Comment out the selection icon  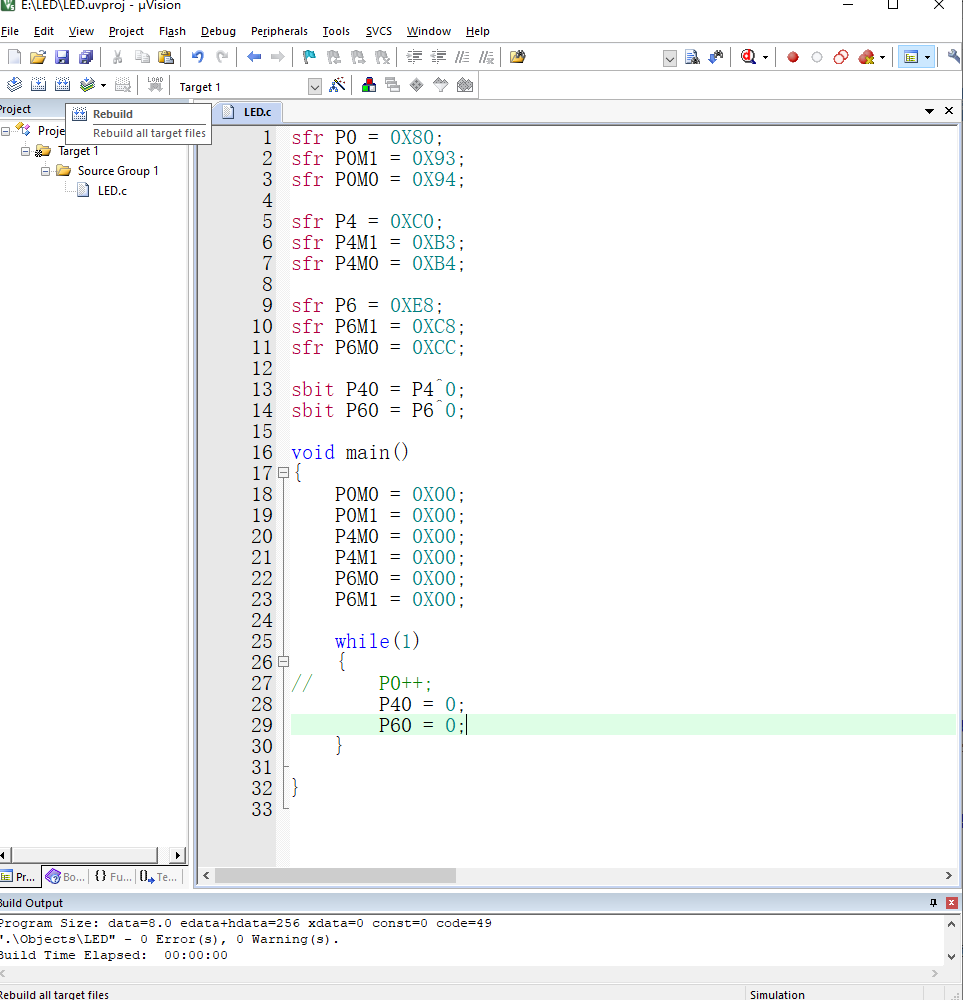462,57
